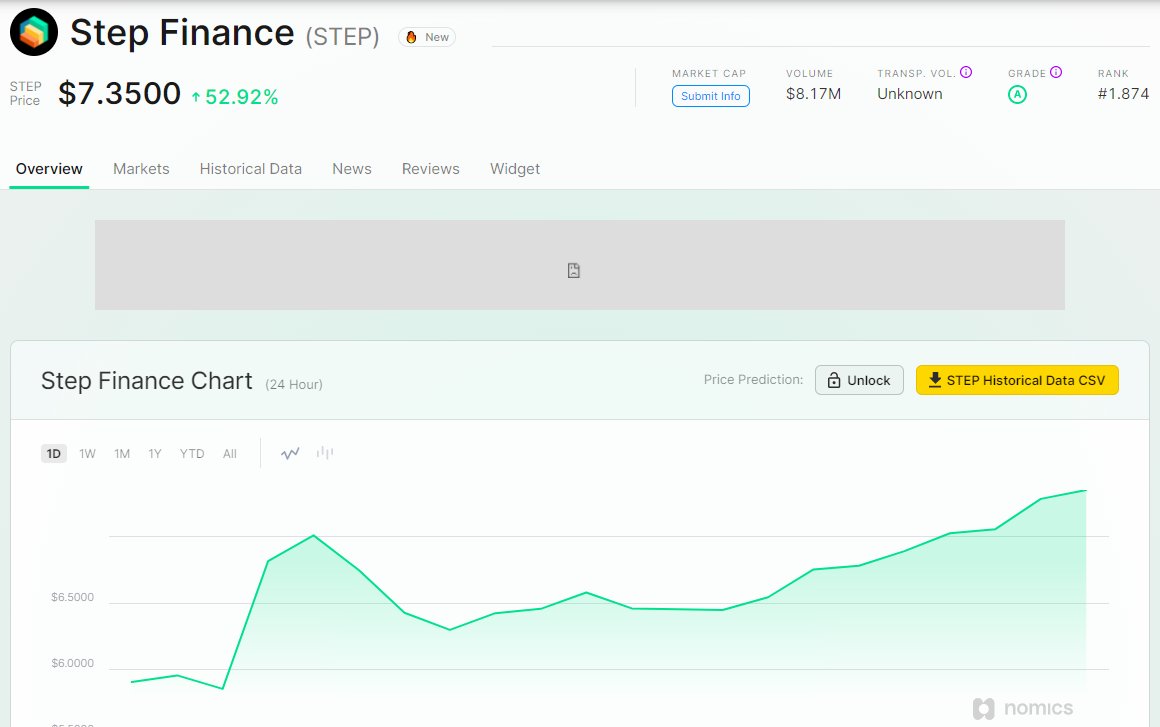Open the Transp. Vol. info icon
The width and height of the screenshot is (1160, 727).
(966, 72)
